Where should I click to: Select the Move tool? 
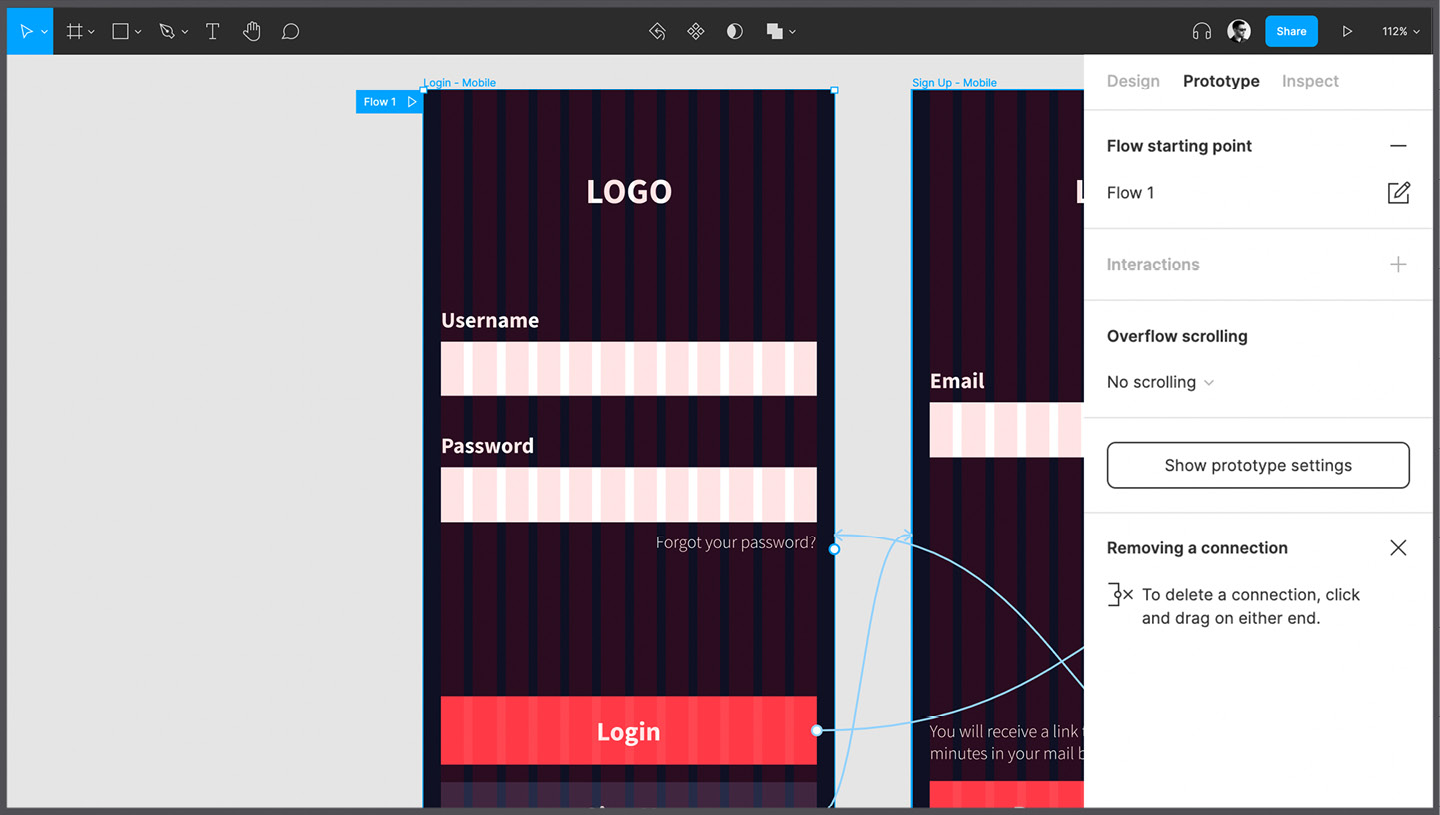26,31
